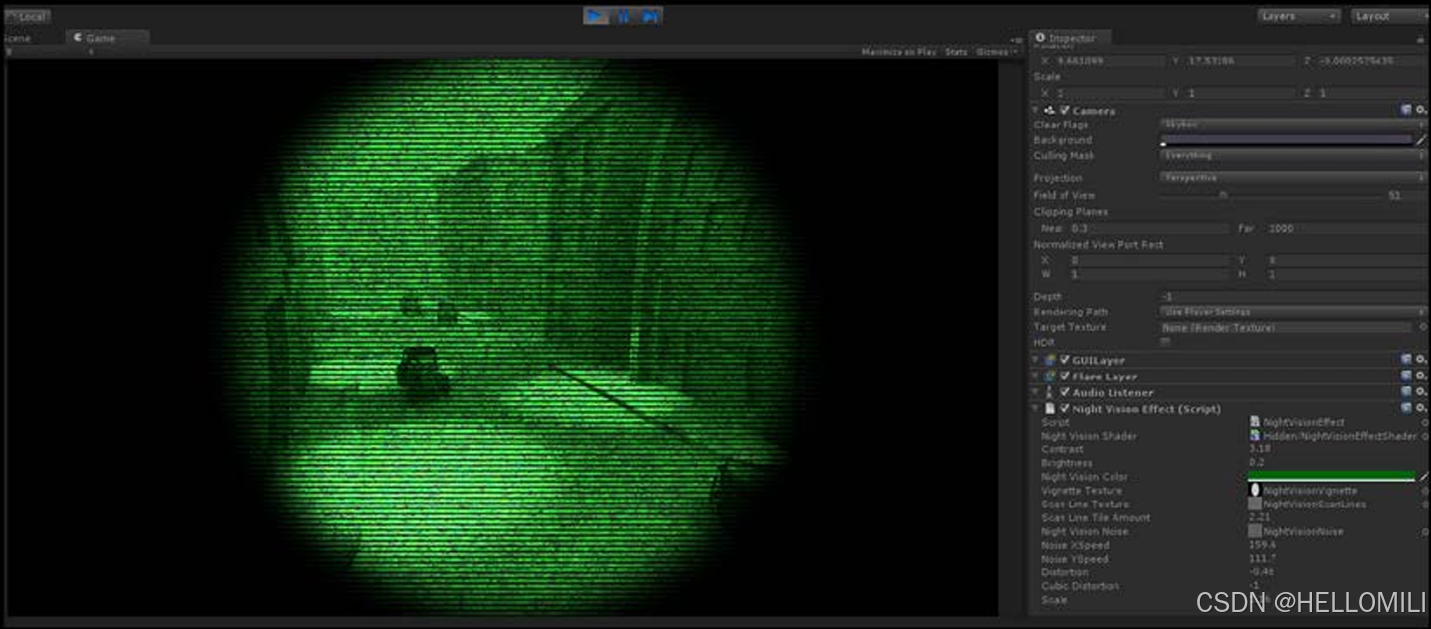This screenshot has width=1431, height=629.
Task: Click the Hidden/NightVisionEffectShader field
Action: 1333,436
